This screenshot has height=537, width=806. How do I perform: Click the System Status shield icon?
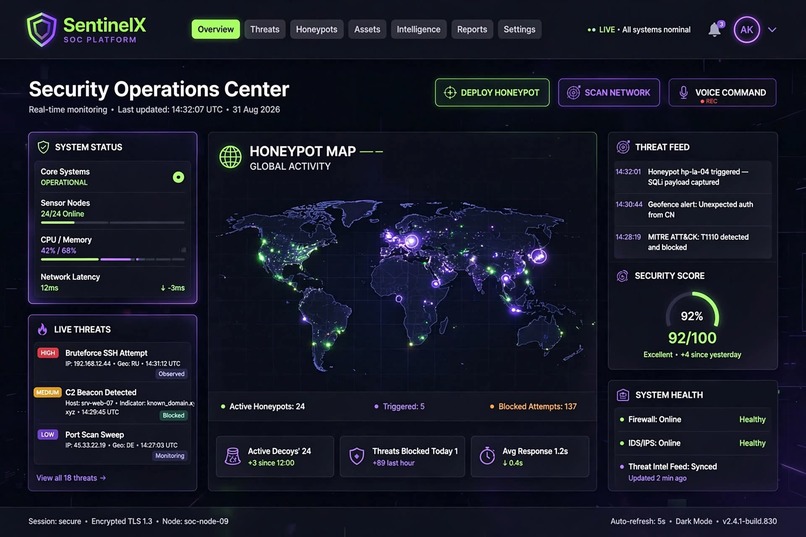tap(43, 147)
